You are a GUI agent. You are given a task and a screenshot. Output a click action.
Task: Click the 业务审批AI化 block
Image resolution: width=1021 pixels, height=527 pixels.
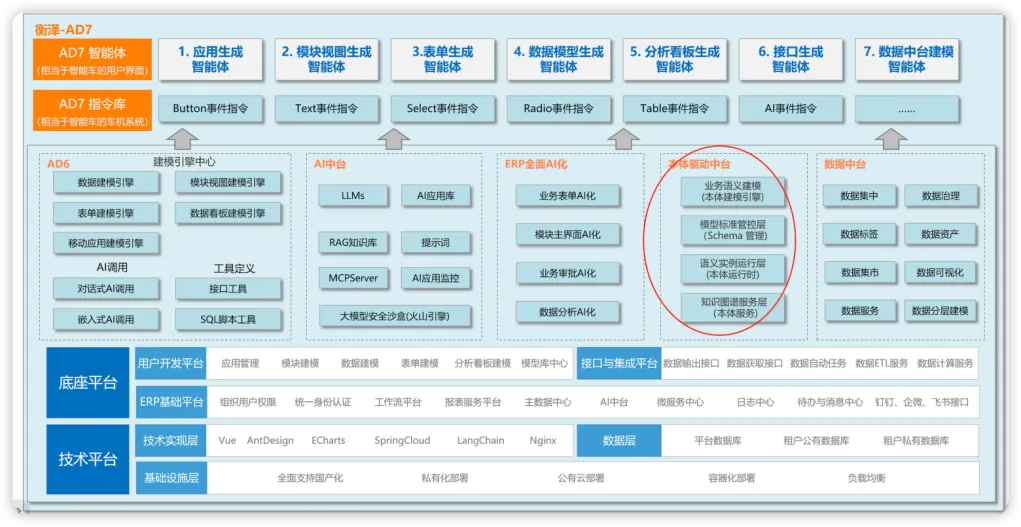point(567,273)
